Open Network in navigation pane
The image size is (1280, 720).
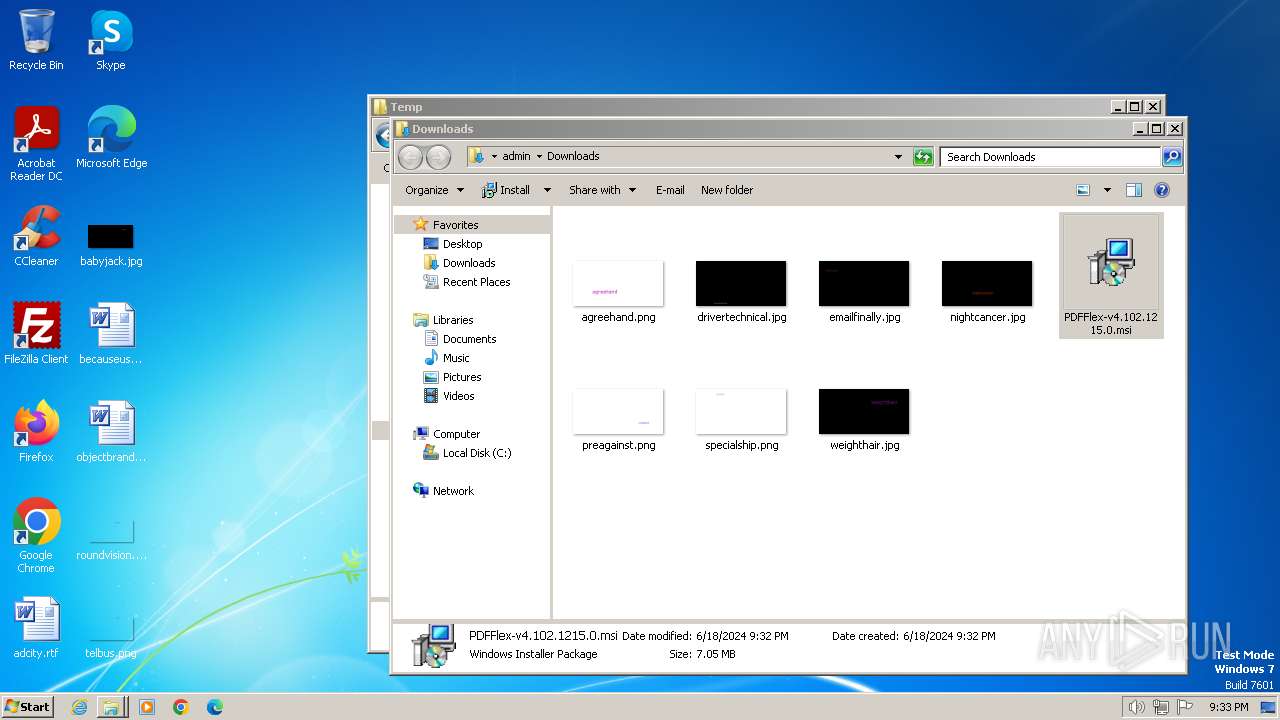453,491
